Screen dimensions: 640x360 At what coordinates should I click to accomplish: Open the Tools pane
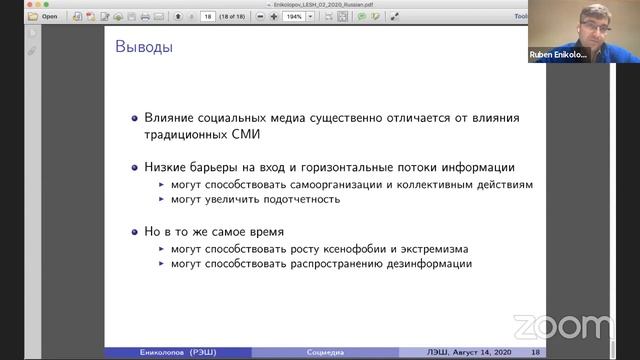(x=521, y=16)
